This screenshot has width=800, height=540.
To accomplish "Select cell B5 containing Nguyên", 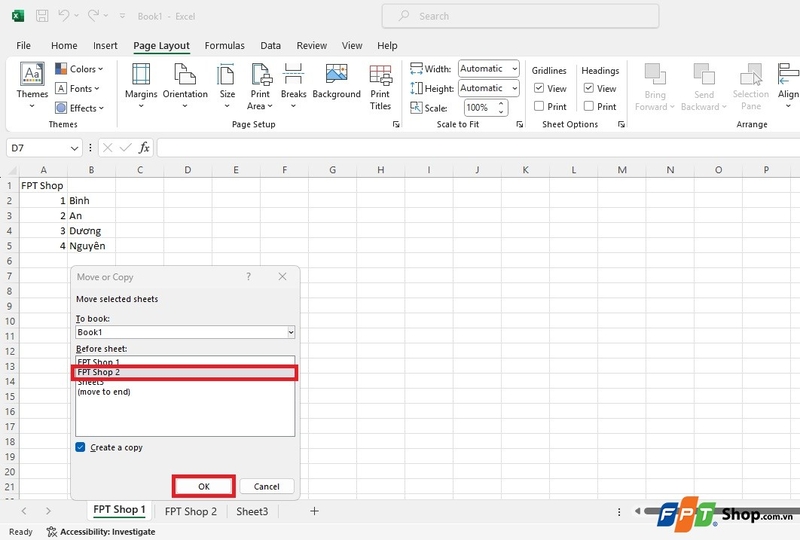I will click(x=91, y=246).
